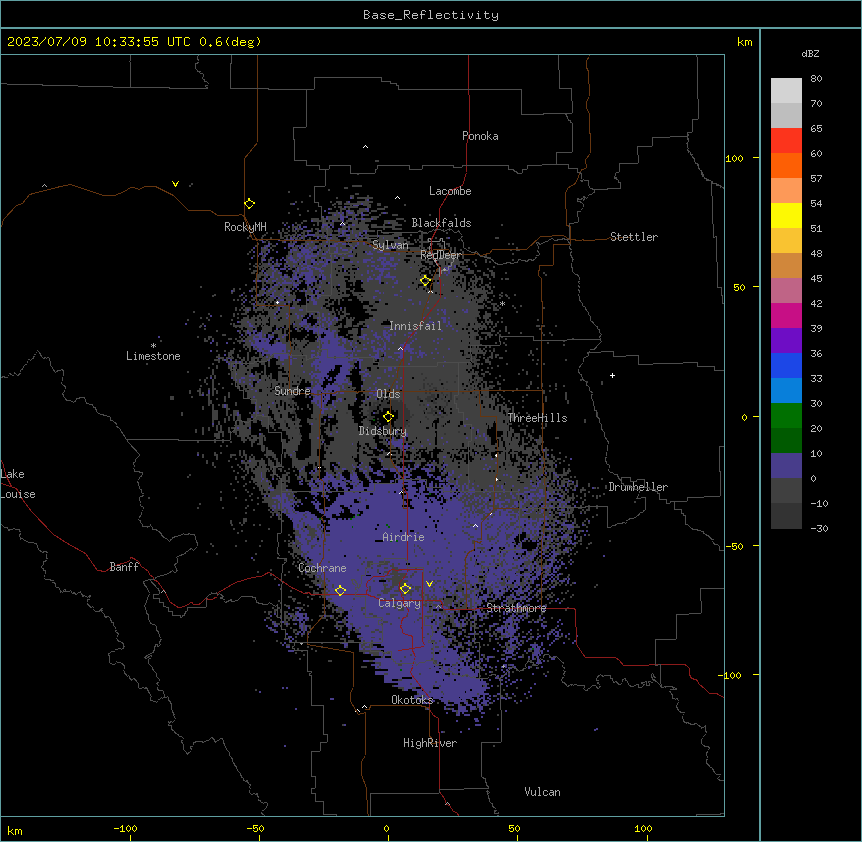The height and width of the screenshot is (842, 862).
Task: Select the Drumheller city label
Action: (638, 487)
